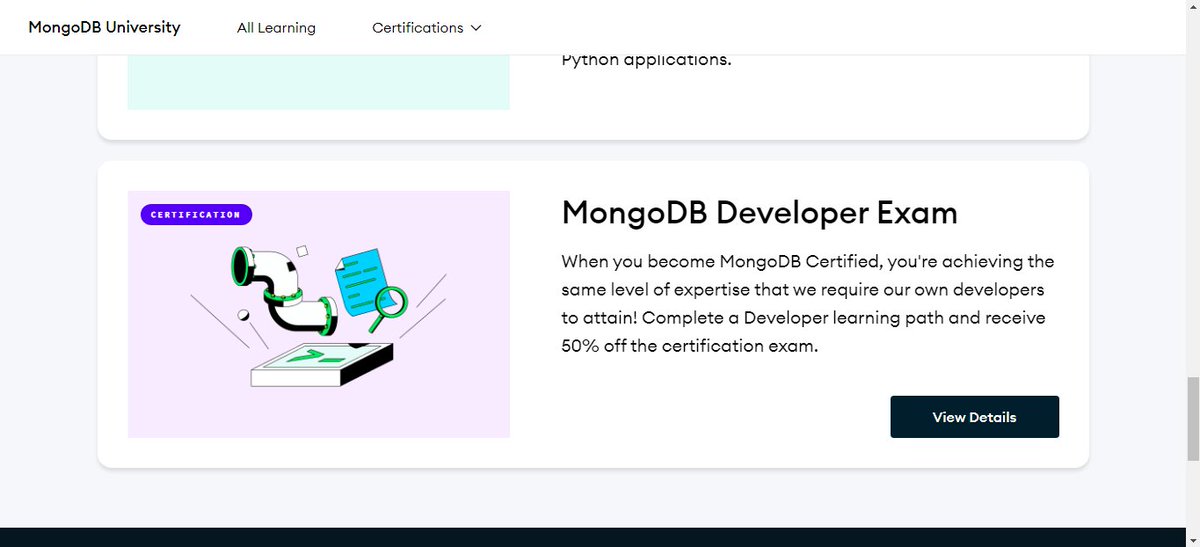Viewport: 1200px width, 547px height.
Task: Click the mint course thumbnail above
Action: coord(319,82)
